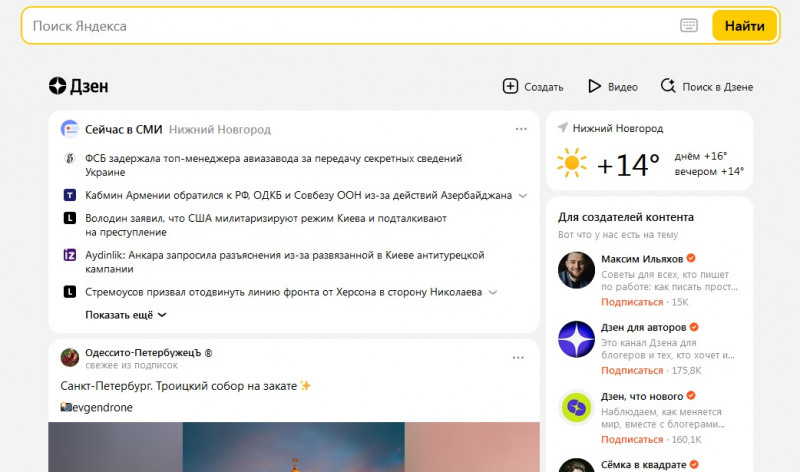Image resolution: width=800 pixels, height=472 pixels.
Task: Click the Создать plus icon
Action: [x=510, y=86]
